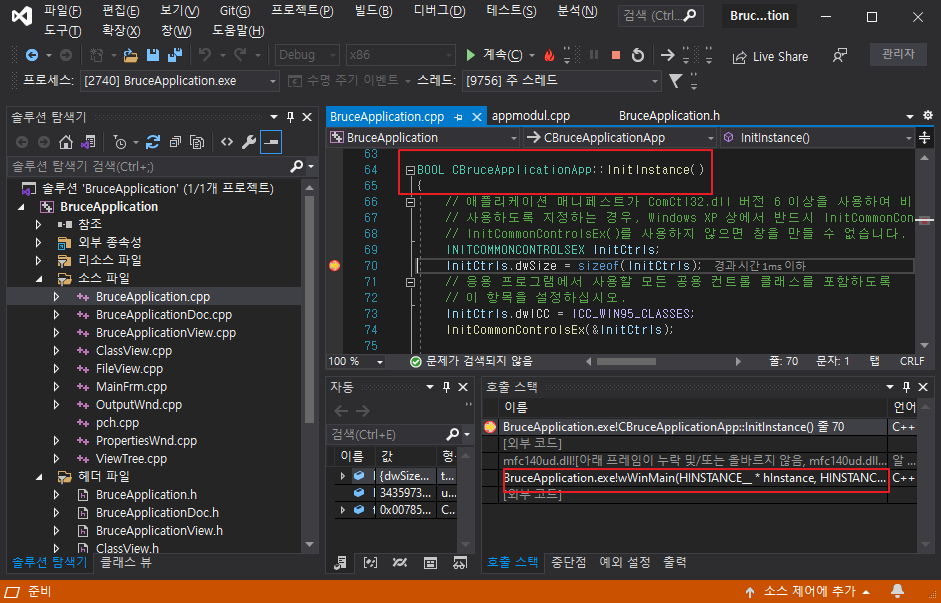Expand the 리소스 파일 folder

click(x=39, y=260)
